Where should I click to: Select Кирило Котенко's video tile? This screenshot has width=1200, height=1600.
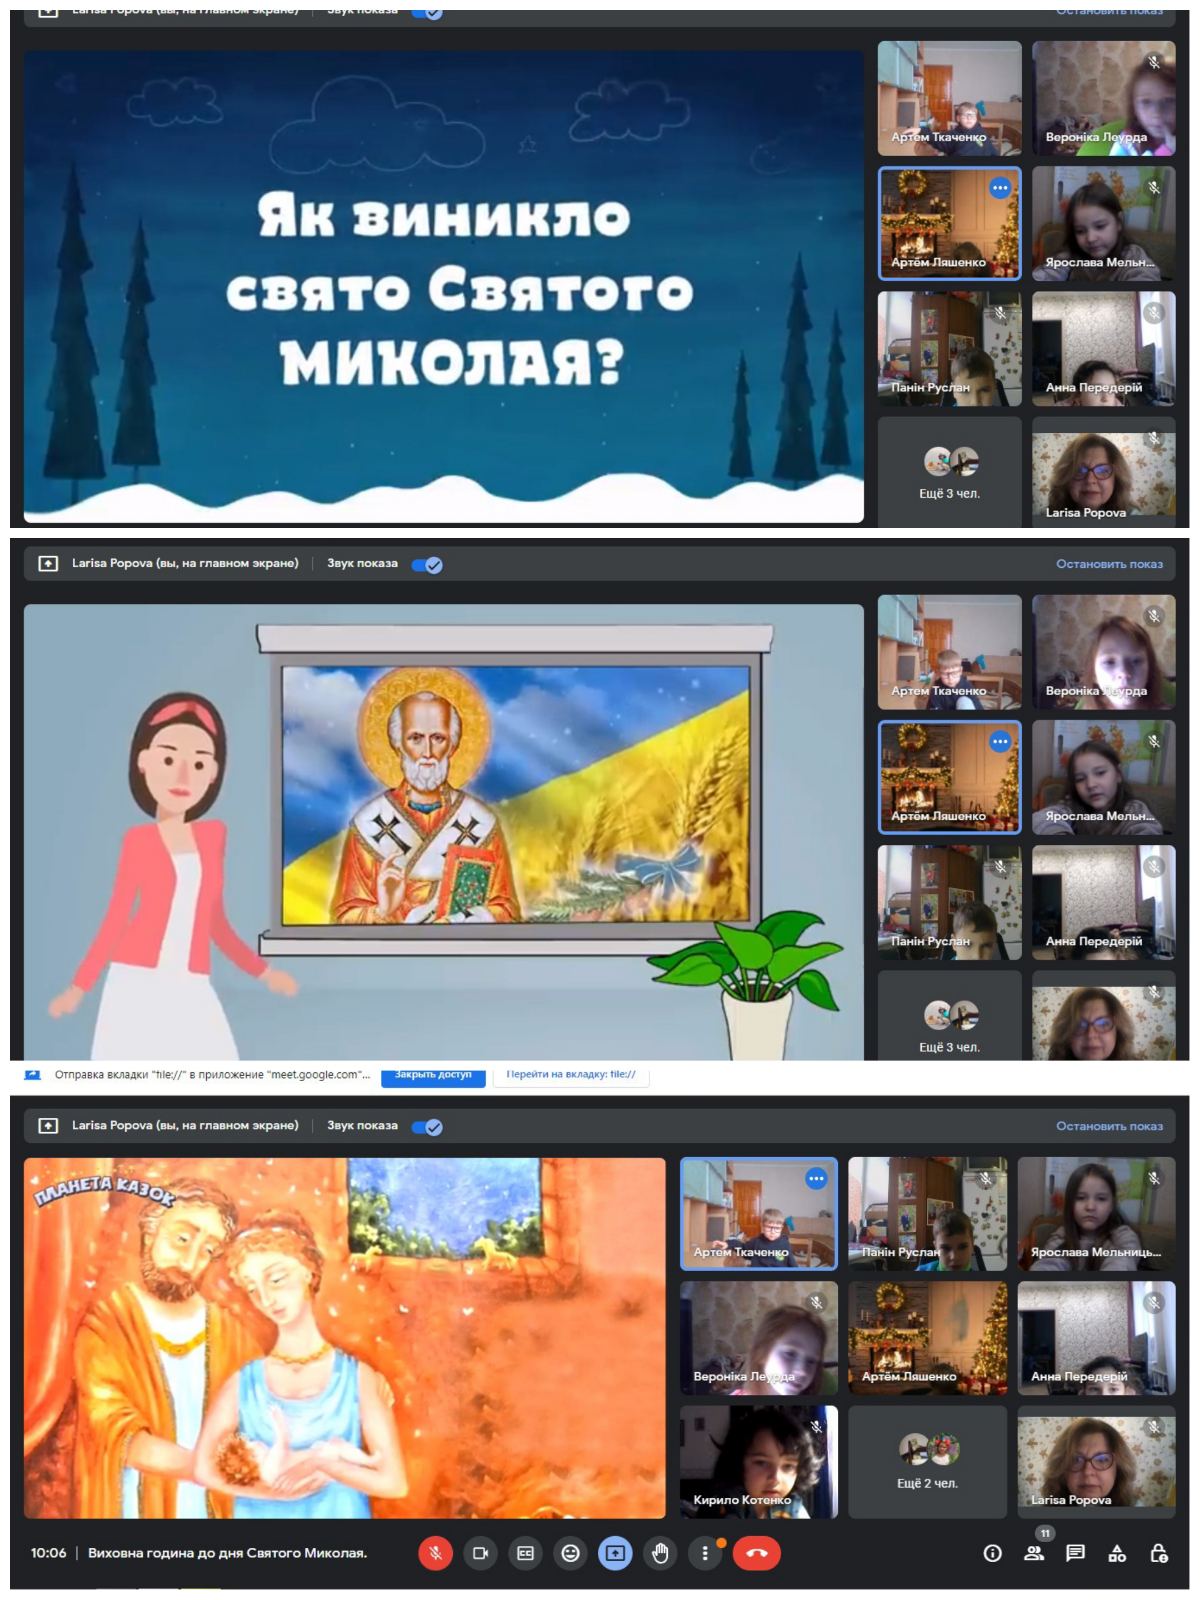tap(758, 1461)
